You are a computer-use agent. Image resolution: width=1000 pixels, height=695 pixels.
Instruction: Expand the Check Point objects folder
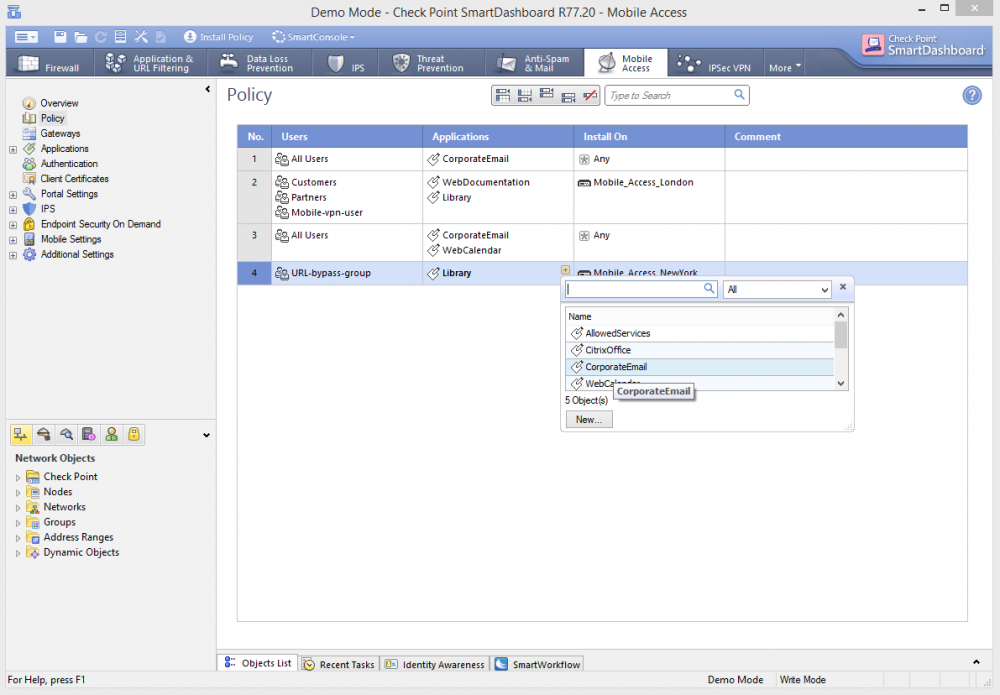pos(18,477)
